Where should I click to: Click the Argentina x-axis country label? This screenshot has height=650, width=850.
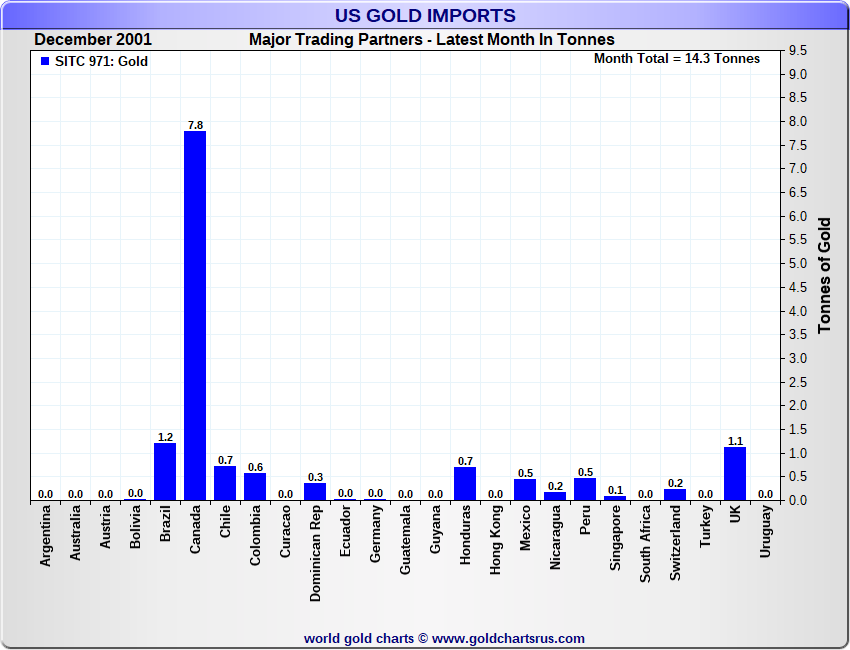(46, 538)
